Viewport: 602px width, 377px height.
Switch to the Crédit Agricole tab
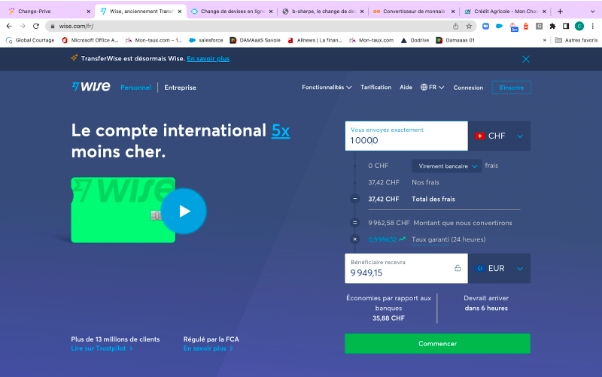[505, 12]
